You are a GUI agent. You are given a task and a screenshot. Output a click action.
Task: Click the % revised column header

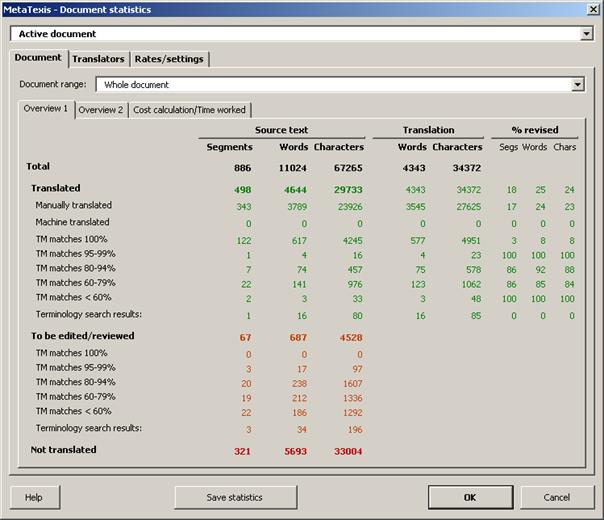(x=535, y=130)
